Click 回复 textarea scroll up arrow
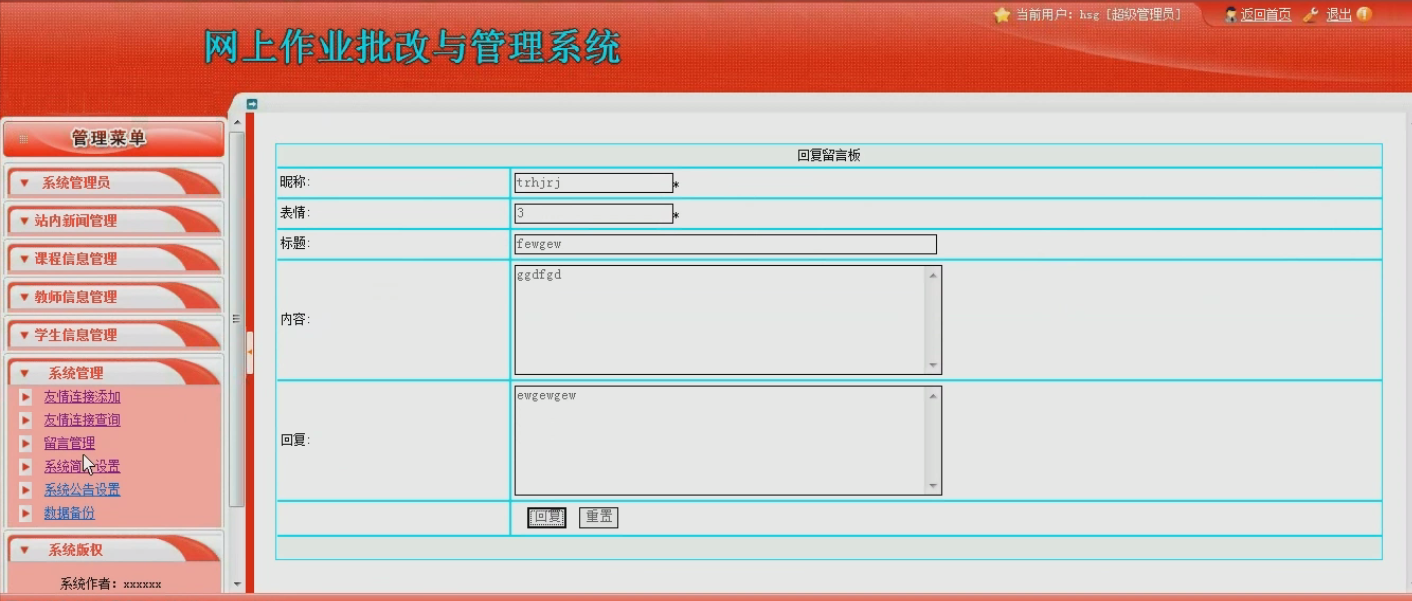Screen dimensions: 1412x601 tap(933, 396)
